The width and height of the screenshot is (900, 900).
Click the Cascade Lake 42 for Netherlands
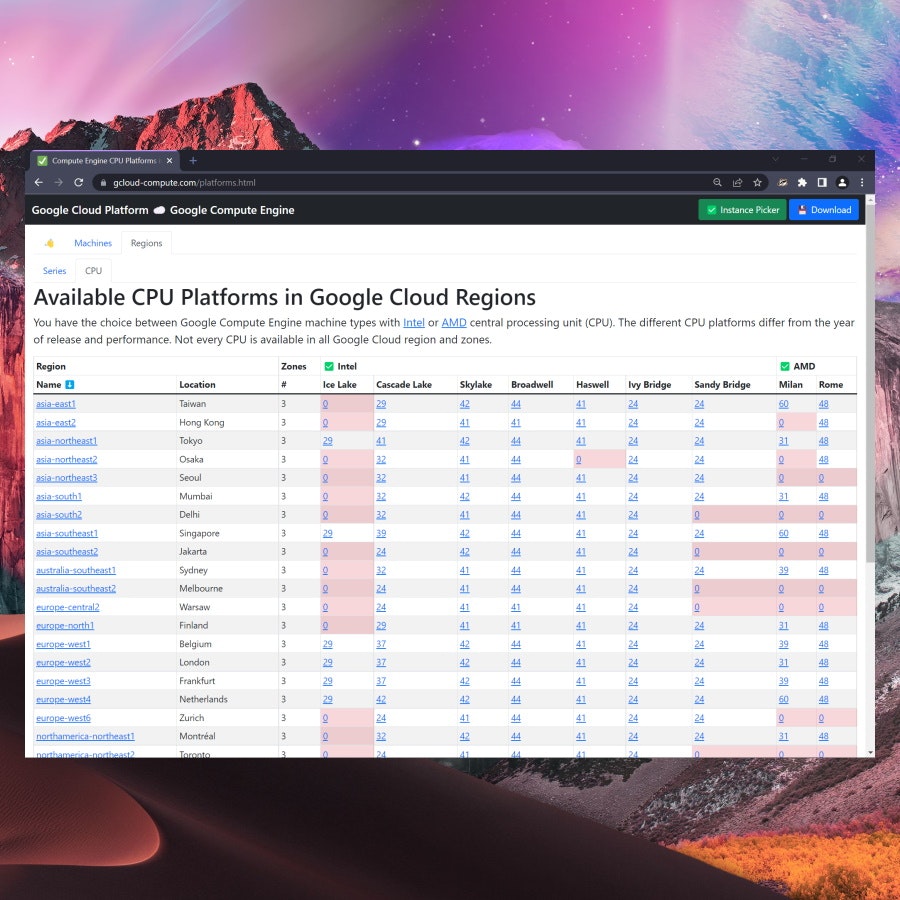click(x=381, y=699)
